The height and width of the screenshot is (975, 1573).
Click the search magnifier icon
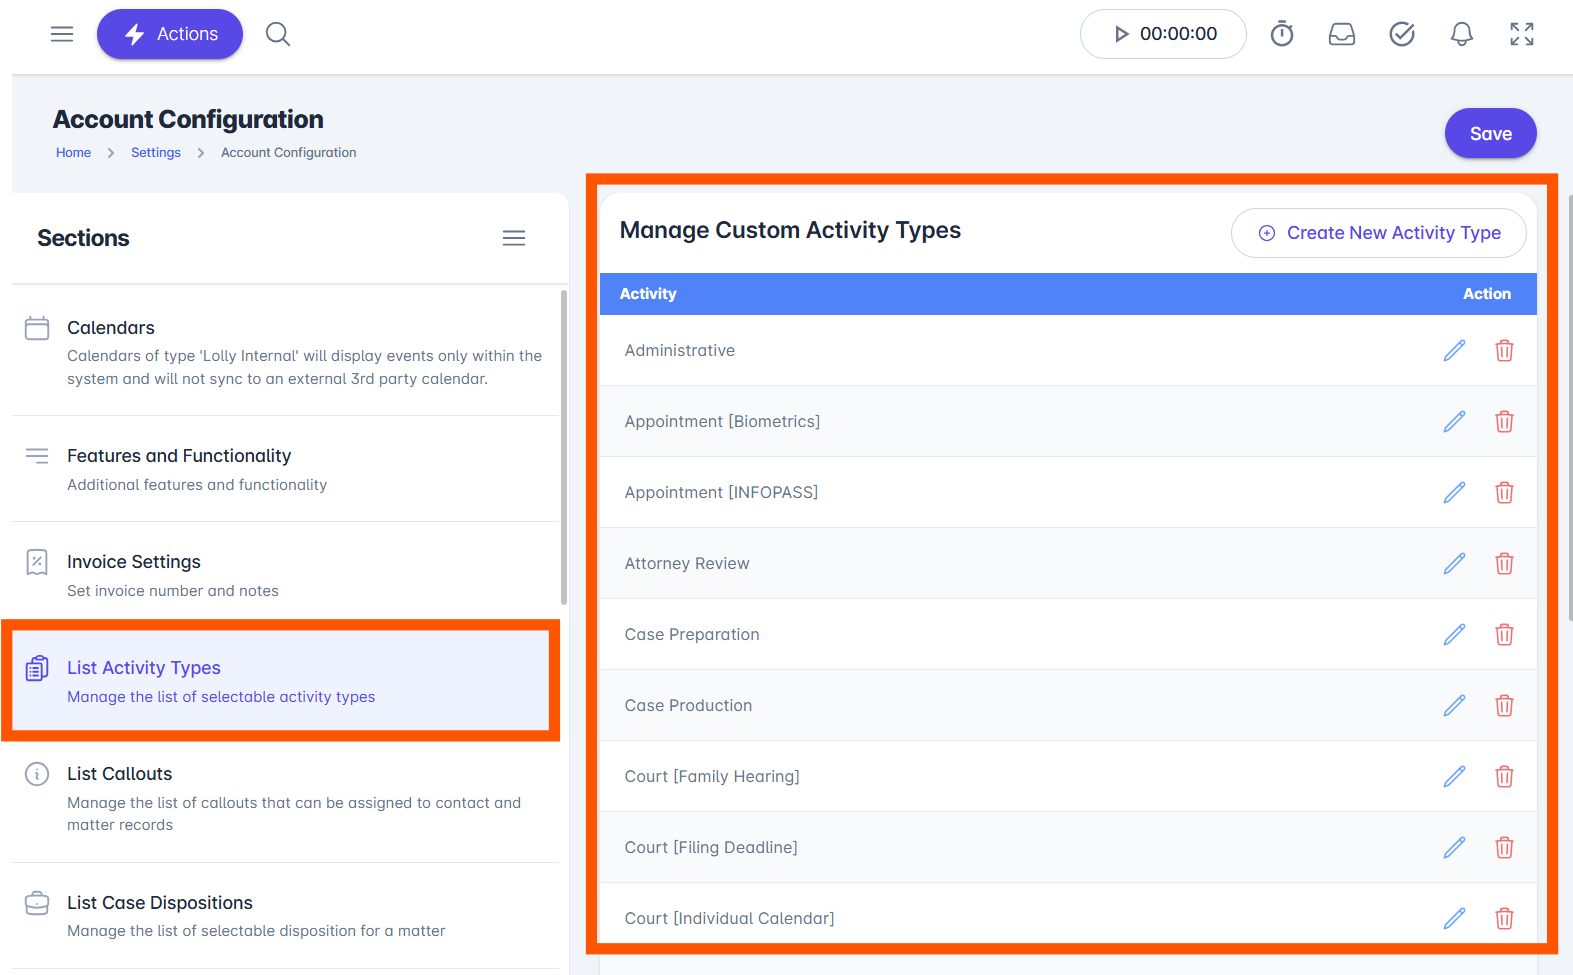click(x=278, y=34)
